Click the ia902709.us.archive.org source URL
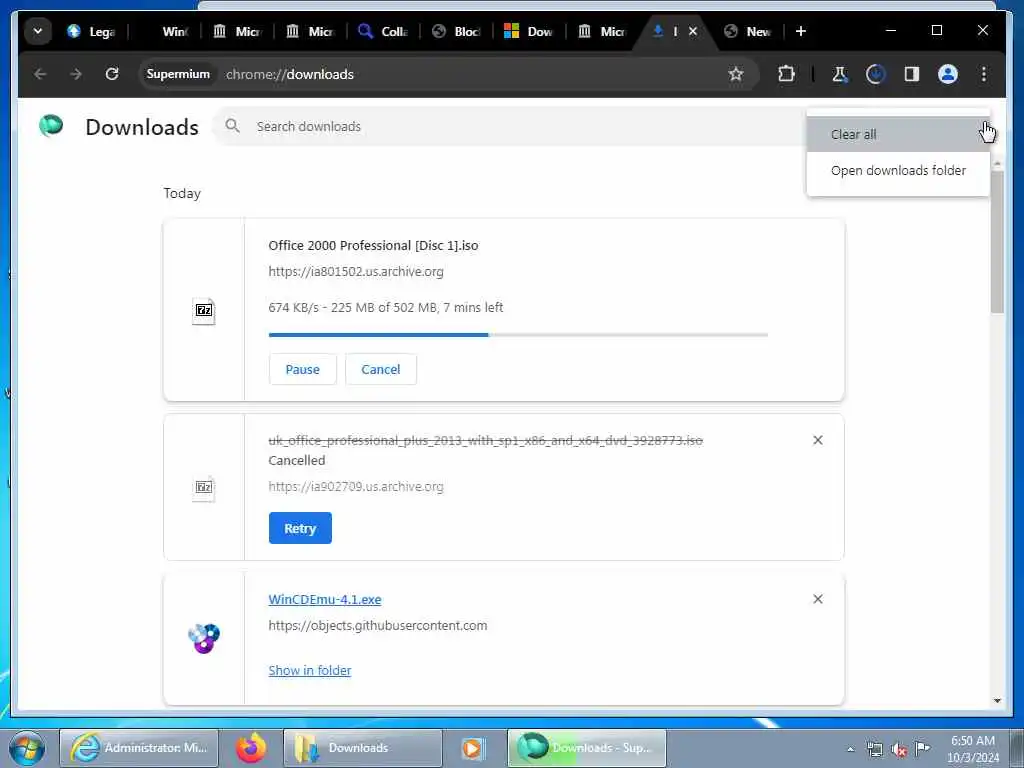The width and height of the screenshot is (1024, 768). coord(356,487)
